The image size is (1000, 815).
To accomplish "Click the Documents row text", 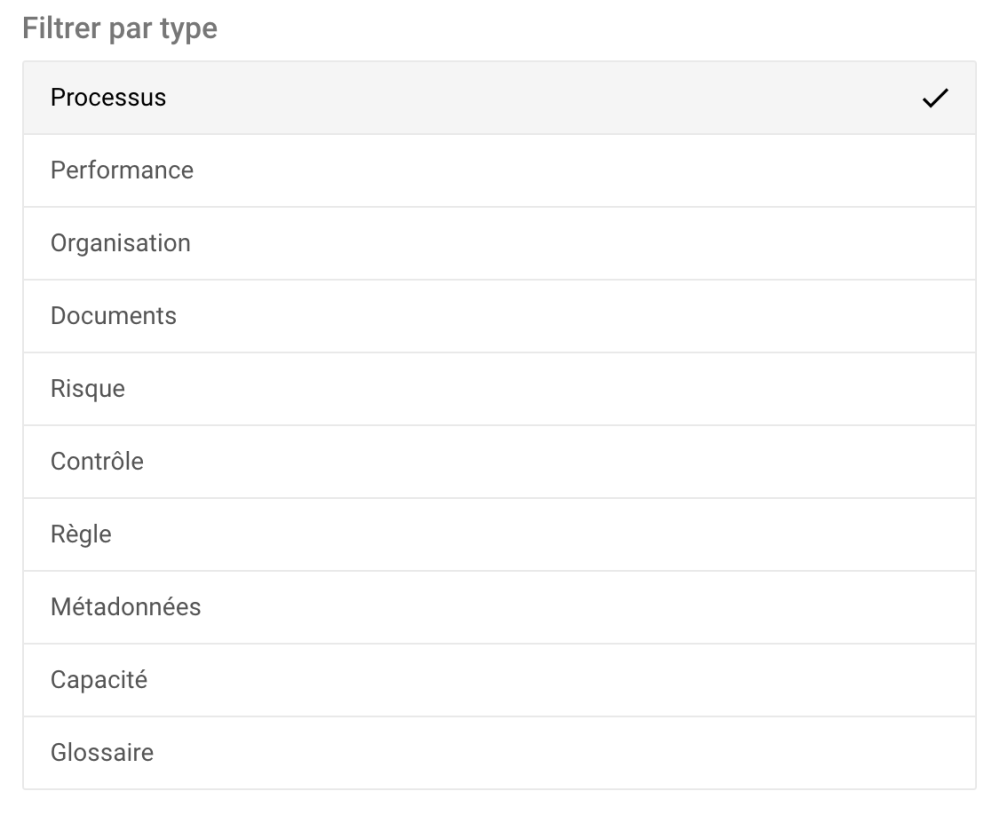I will (x=113, y=316).
